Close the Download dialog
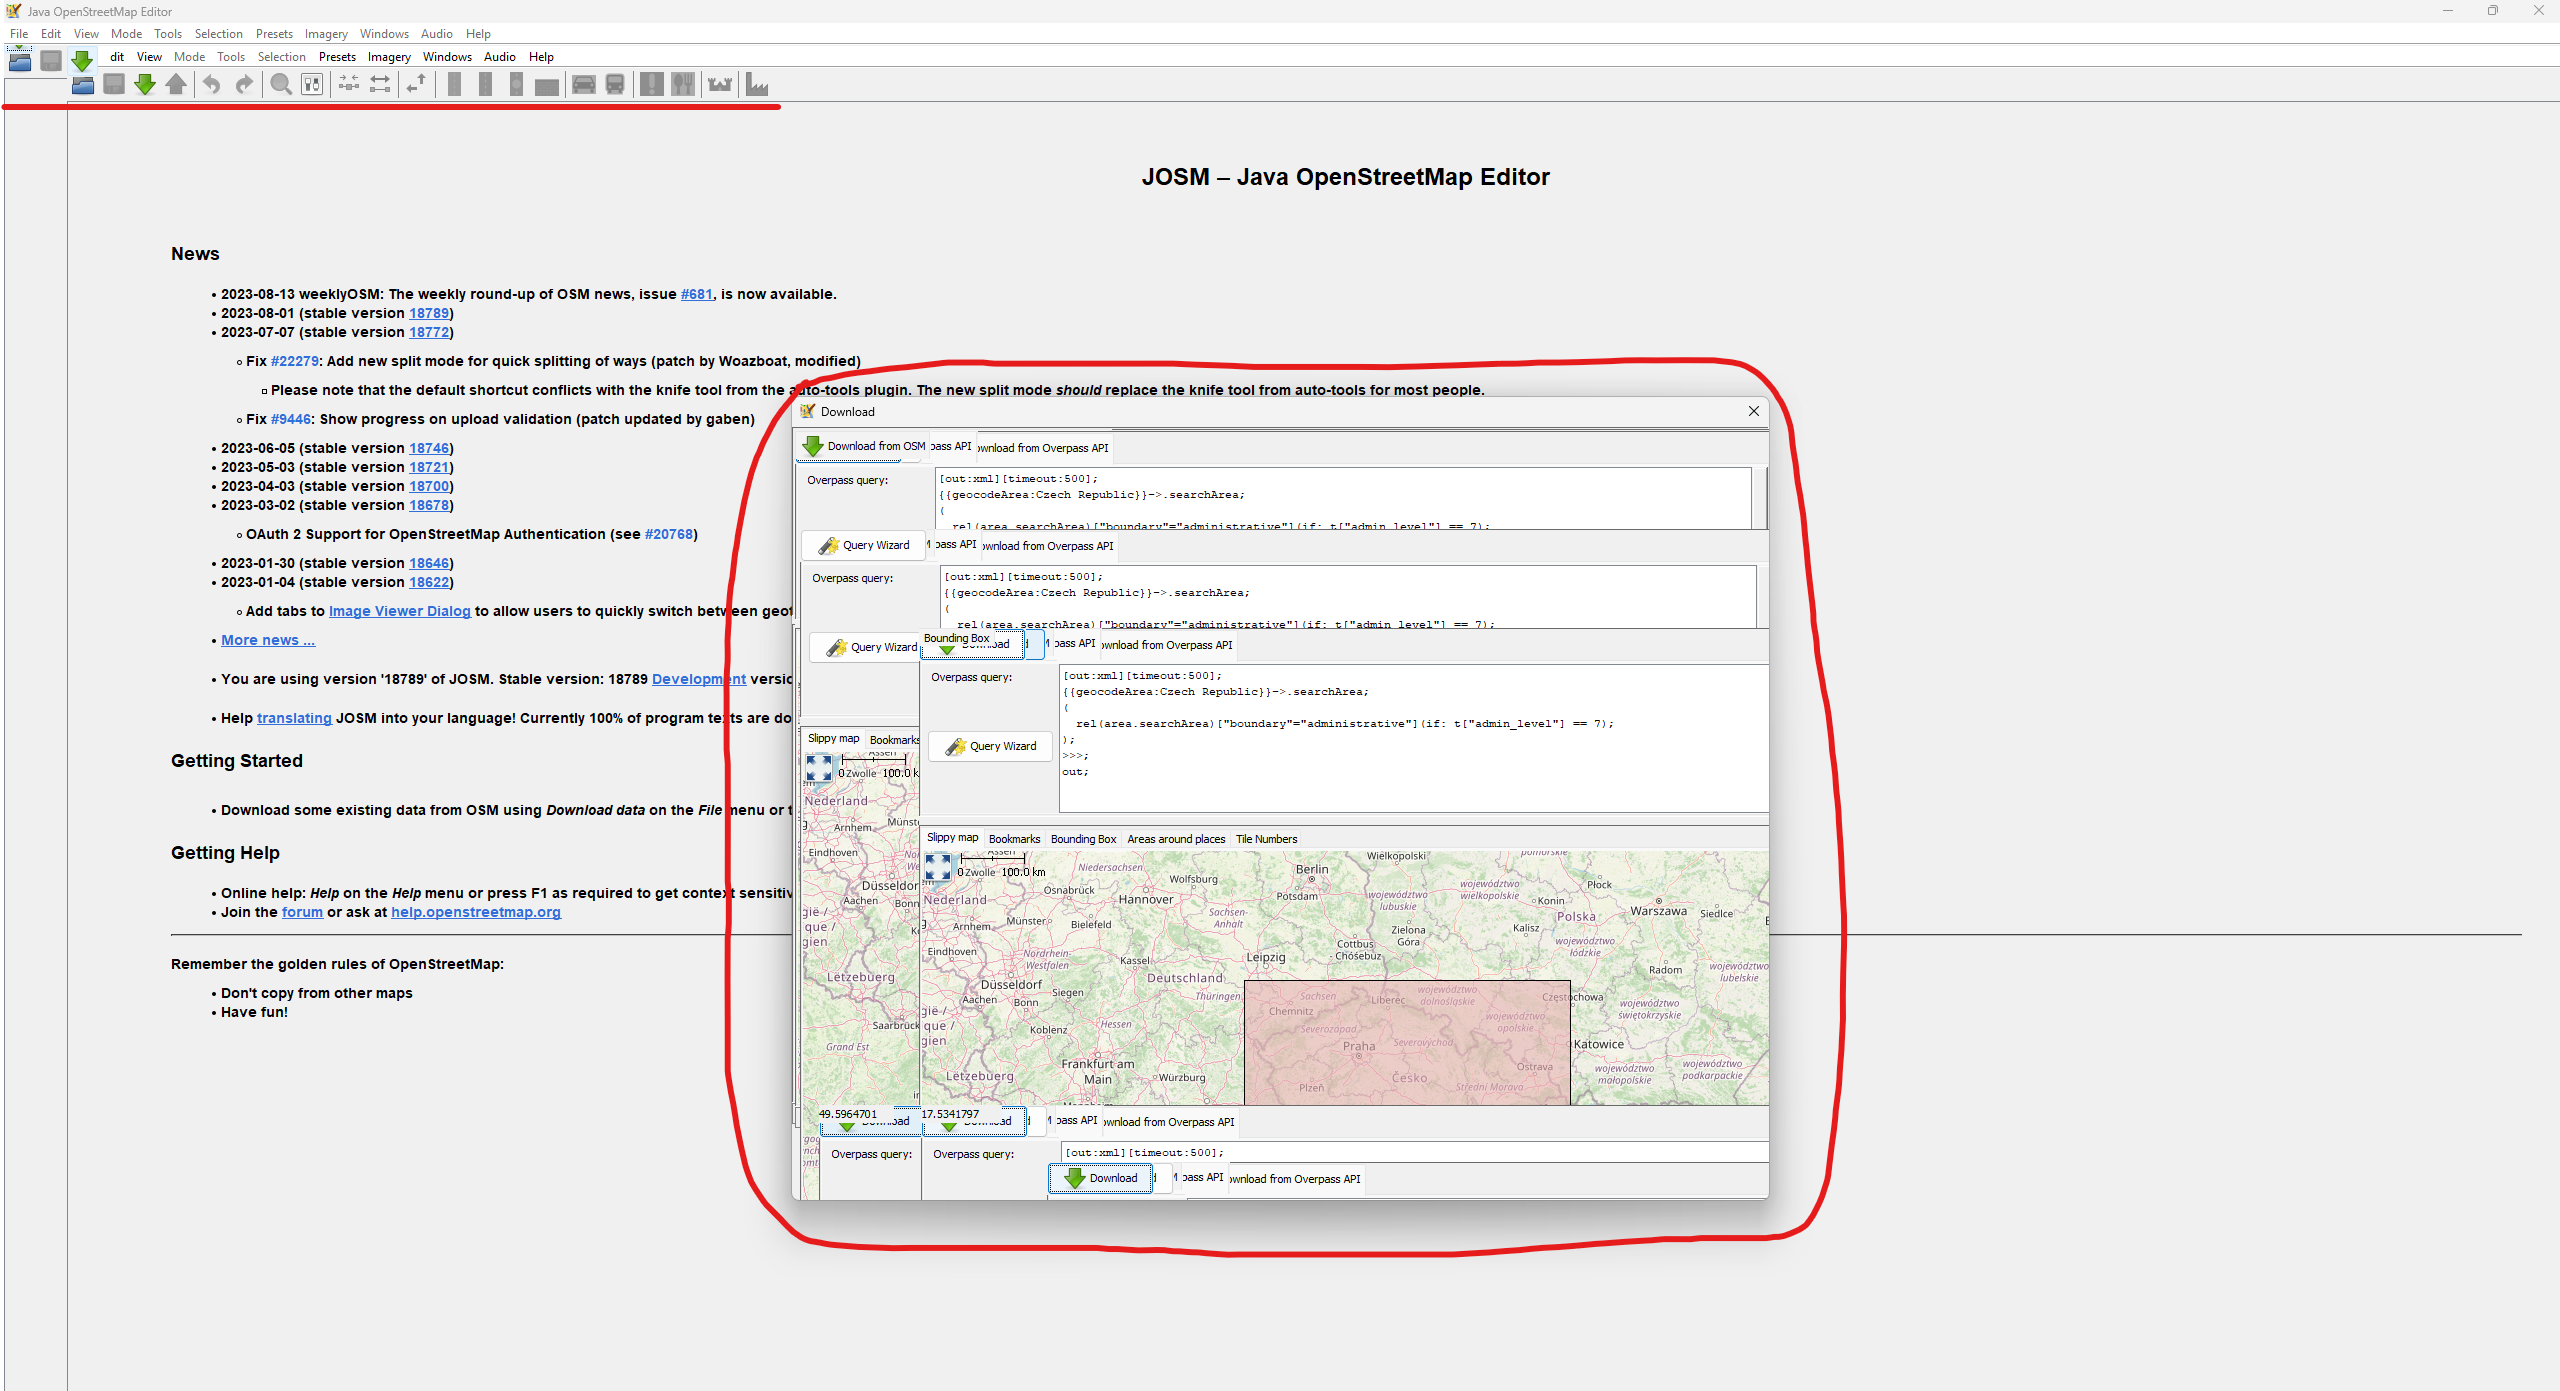Image resolution: width=2560 pixels, height=1391 pixels. [x=1753, y=411]
